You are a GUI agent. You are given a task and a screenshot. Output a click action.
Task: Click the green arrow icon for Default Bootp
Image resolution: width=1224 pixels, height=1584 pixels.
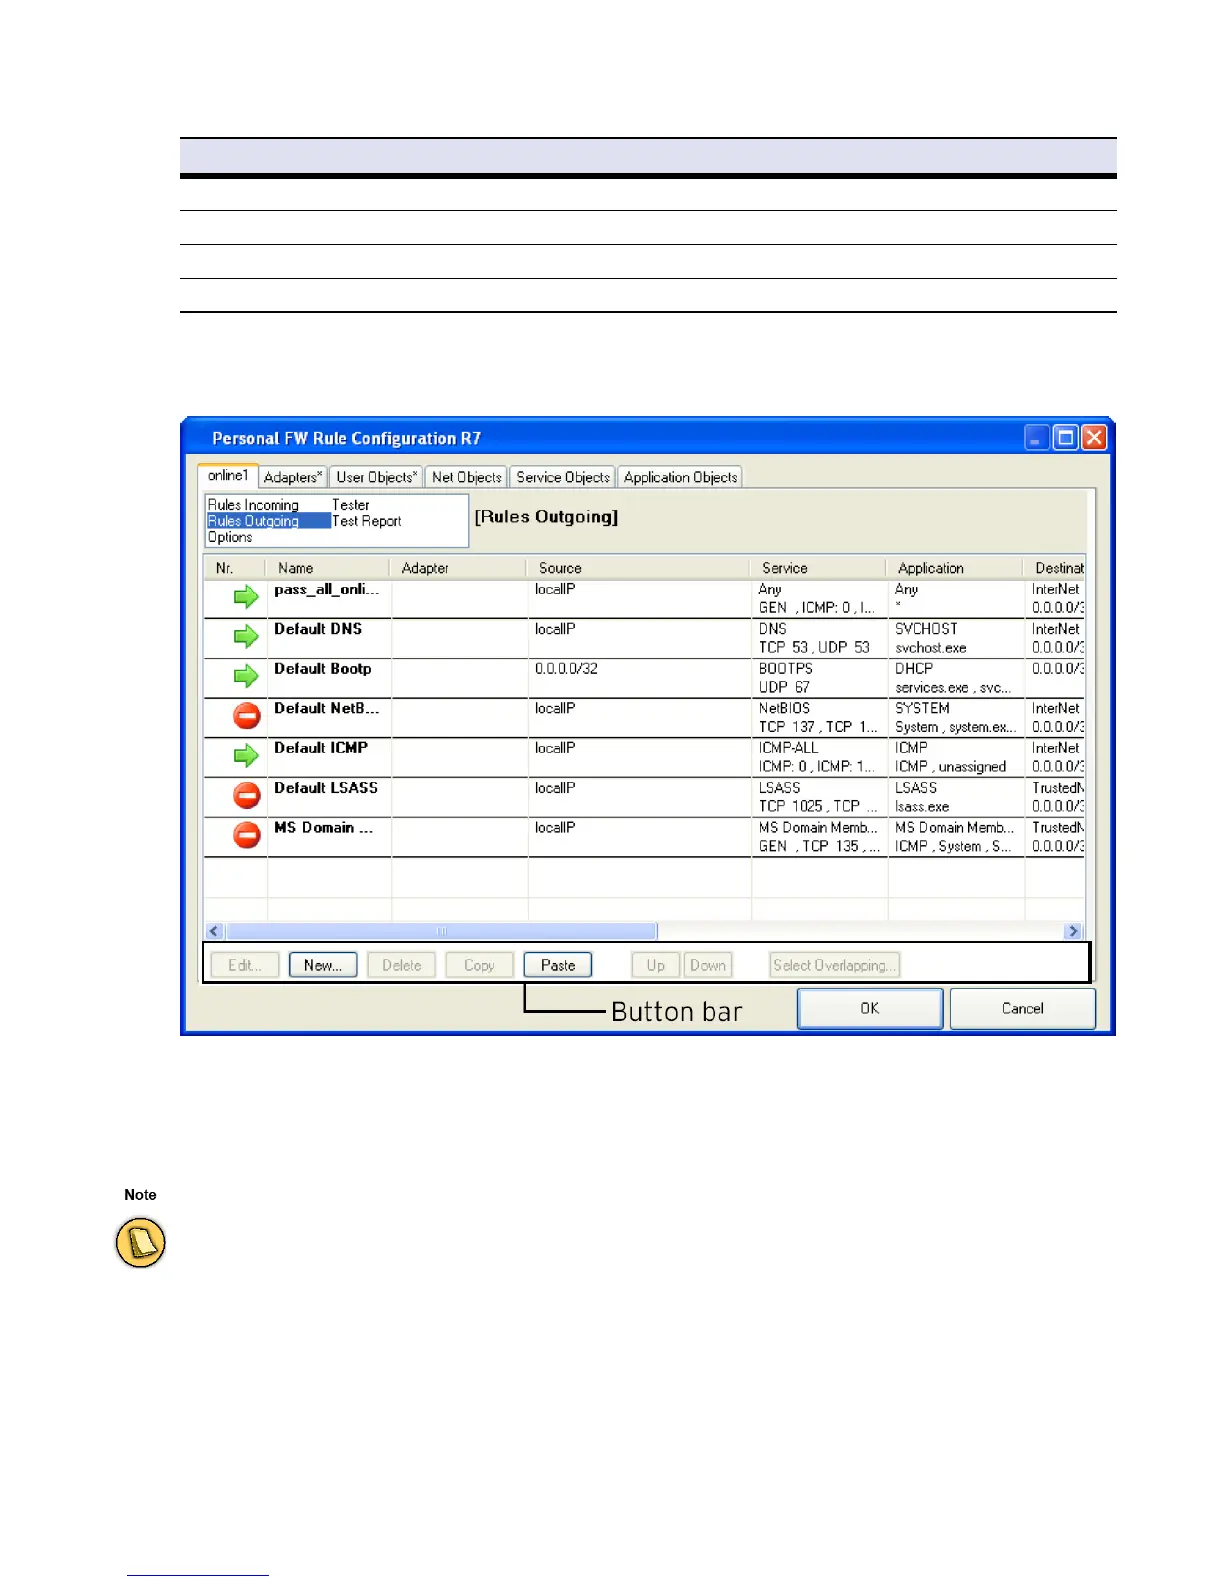pos(246,676)
